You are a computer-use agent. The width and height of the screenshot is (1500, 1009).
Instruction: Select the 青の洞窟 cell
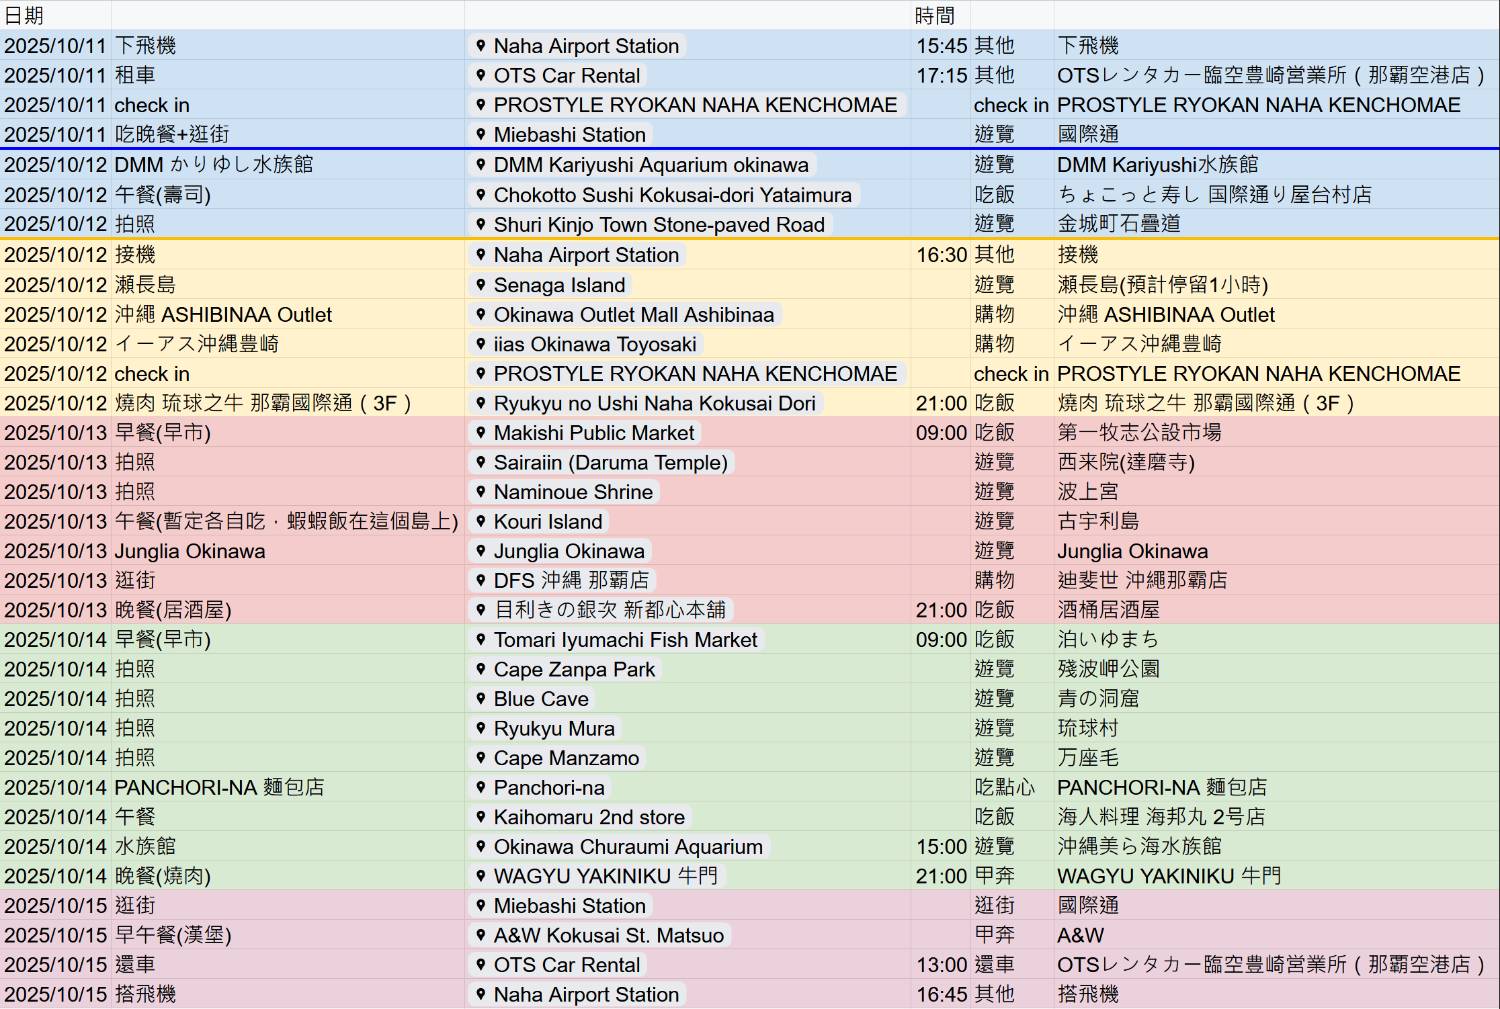pyautogui.click(x=1277, y=698)
